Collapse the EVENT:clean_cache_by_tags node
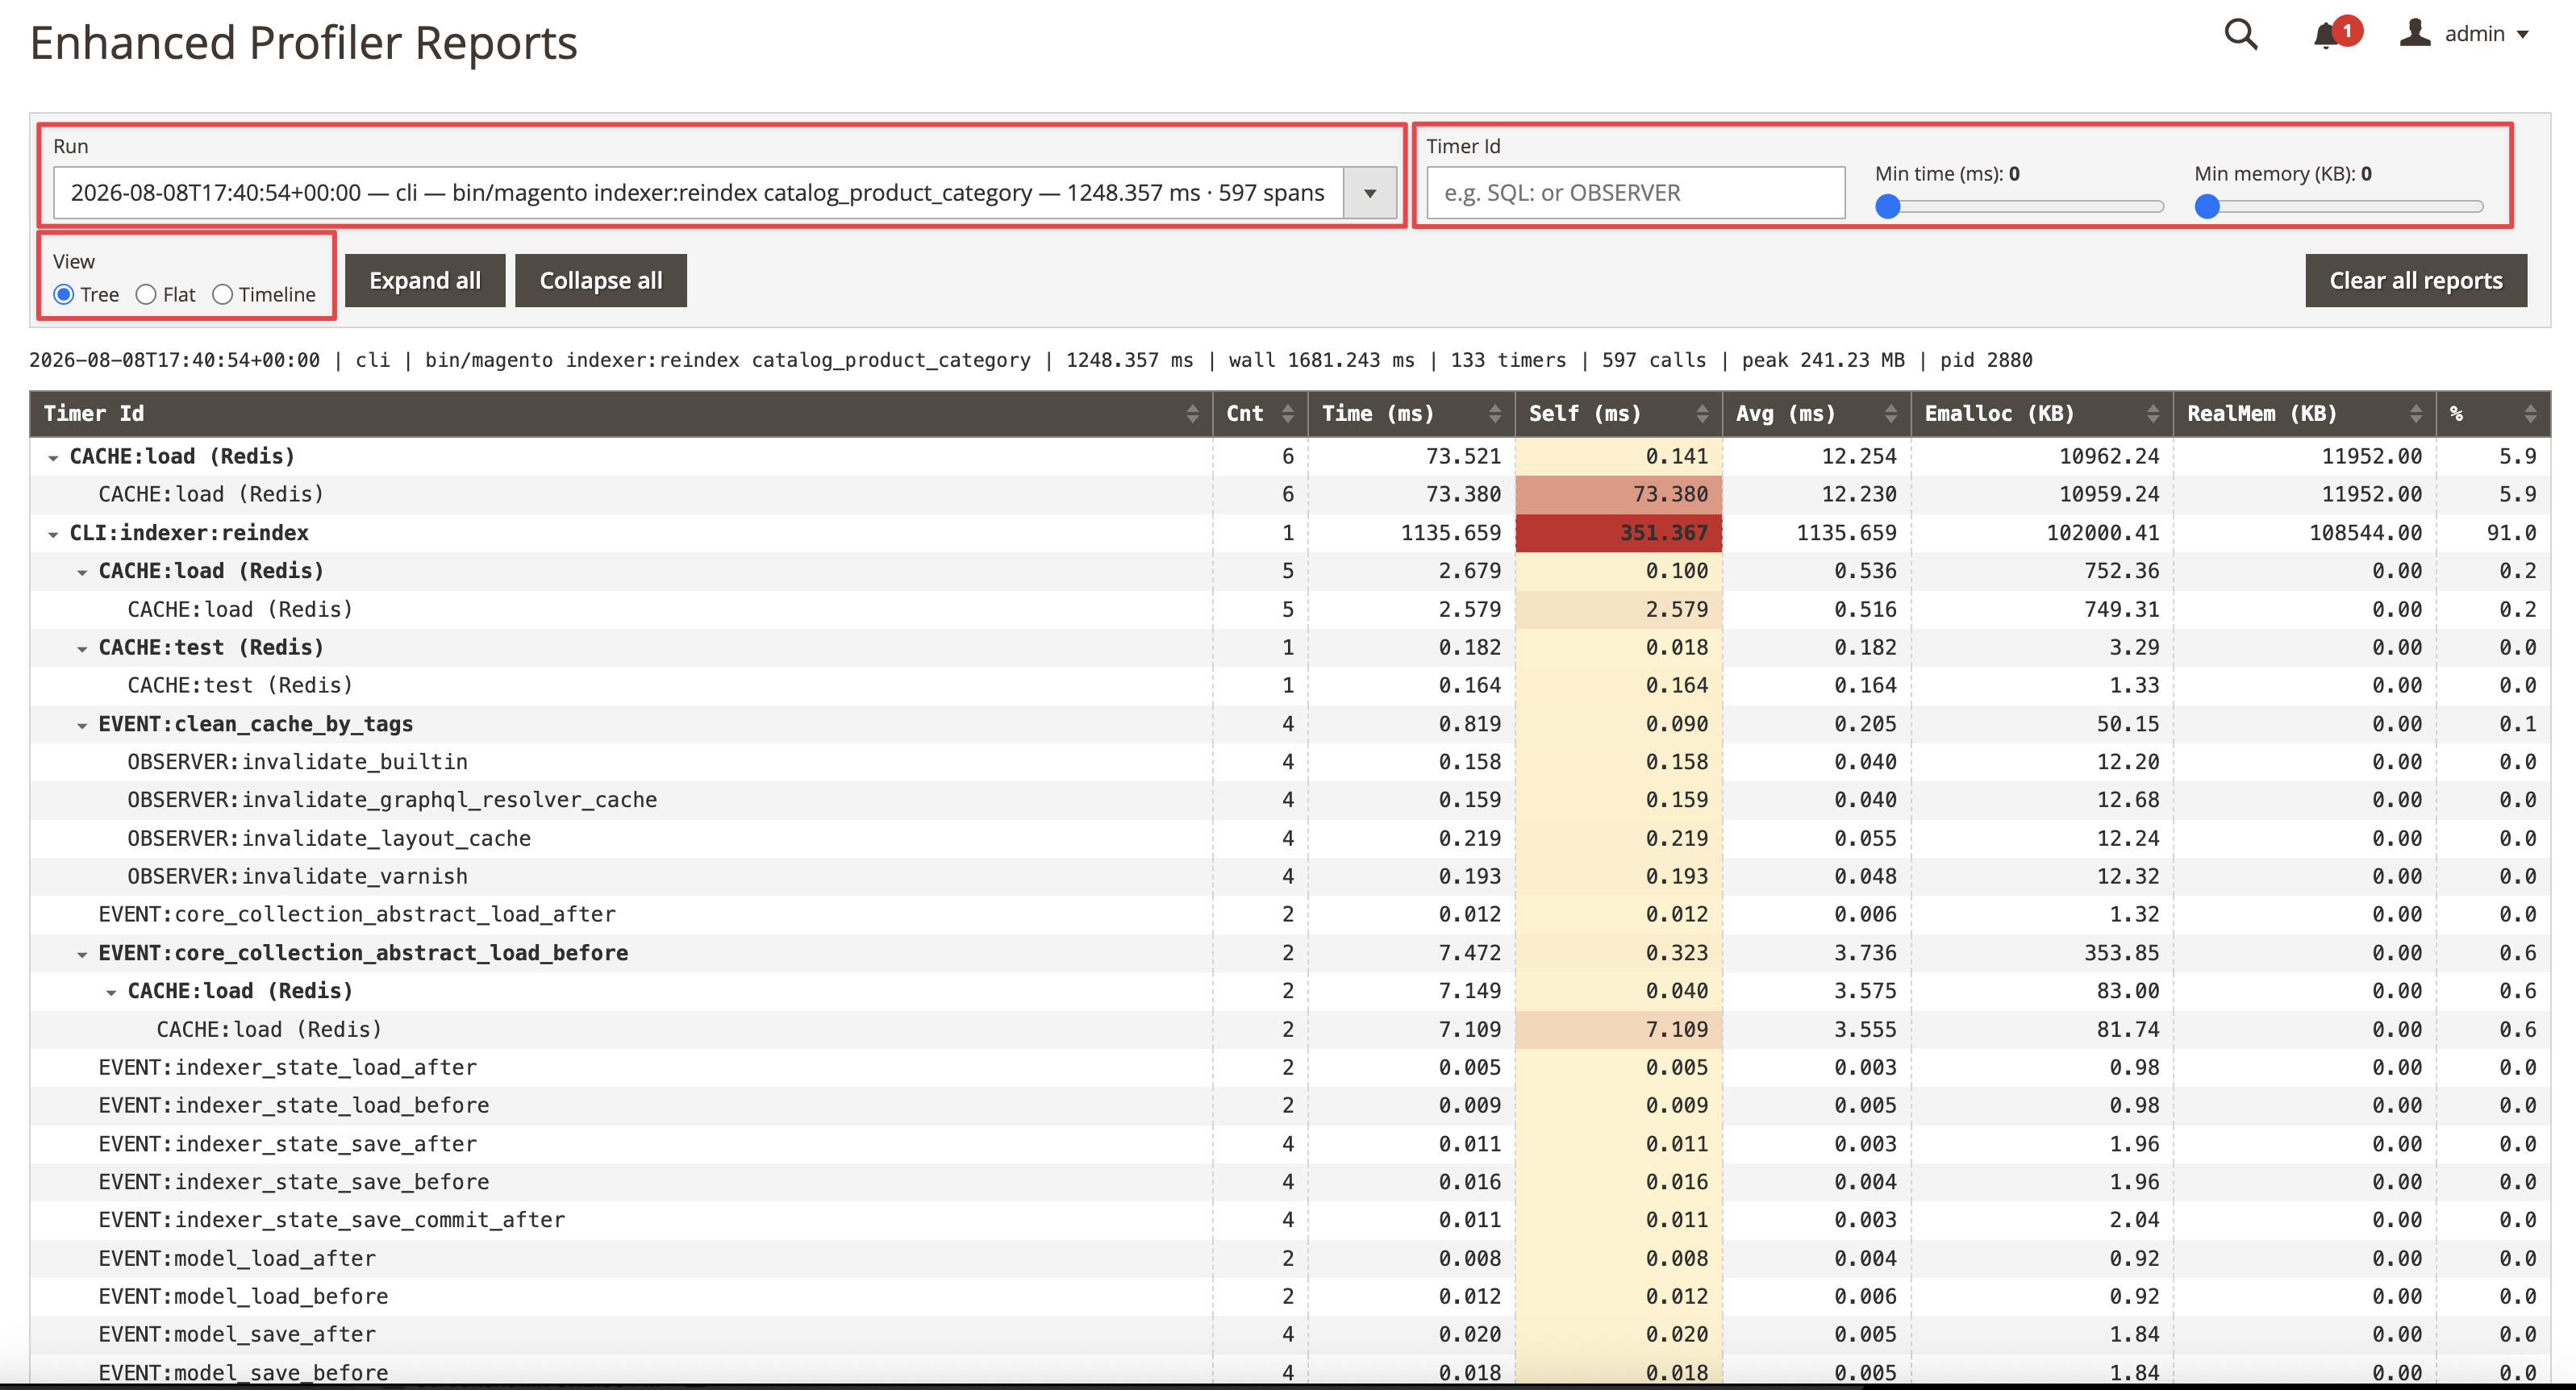 tap(82, 725)
